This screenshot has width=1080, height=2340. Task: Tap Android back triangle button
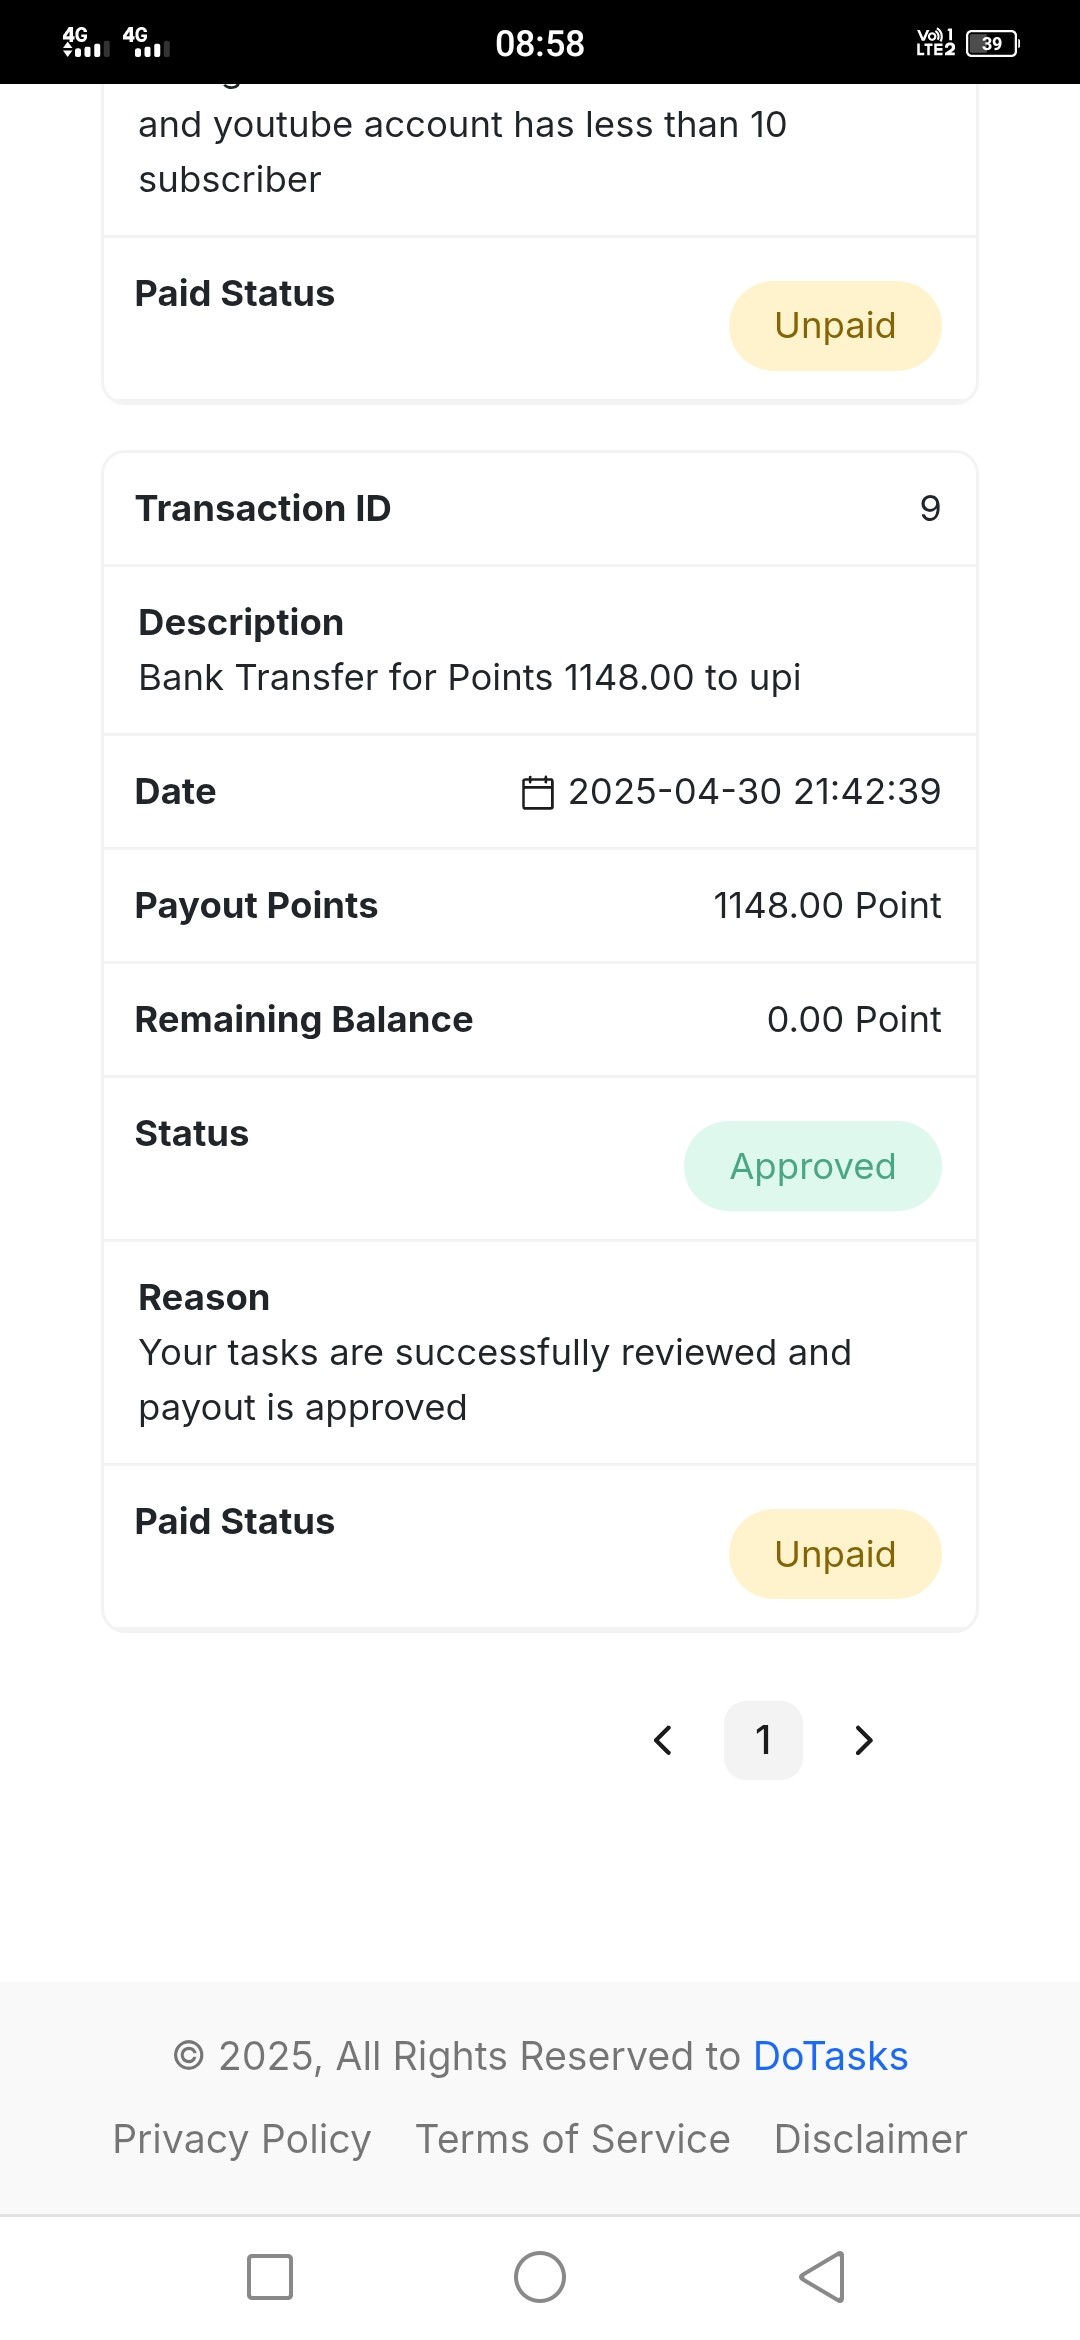[x=822, y=2277]
